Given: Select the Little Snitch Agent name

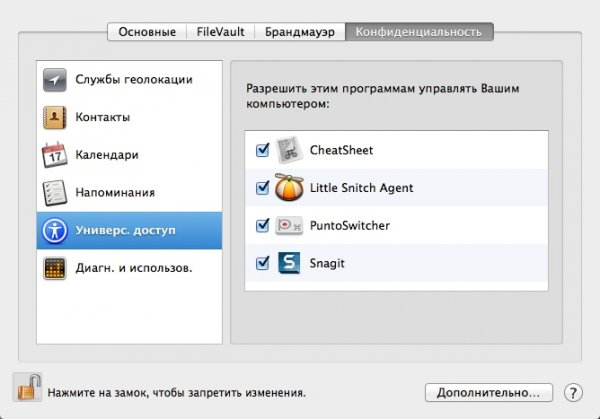Looking at the screenshot, I should coord(362,188).
